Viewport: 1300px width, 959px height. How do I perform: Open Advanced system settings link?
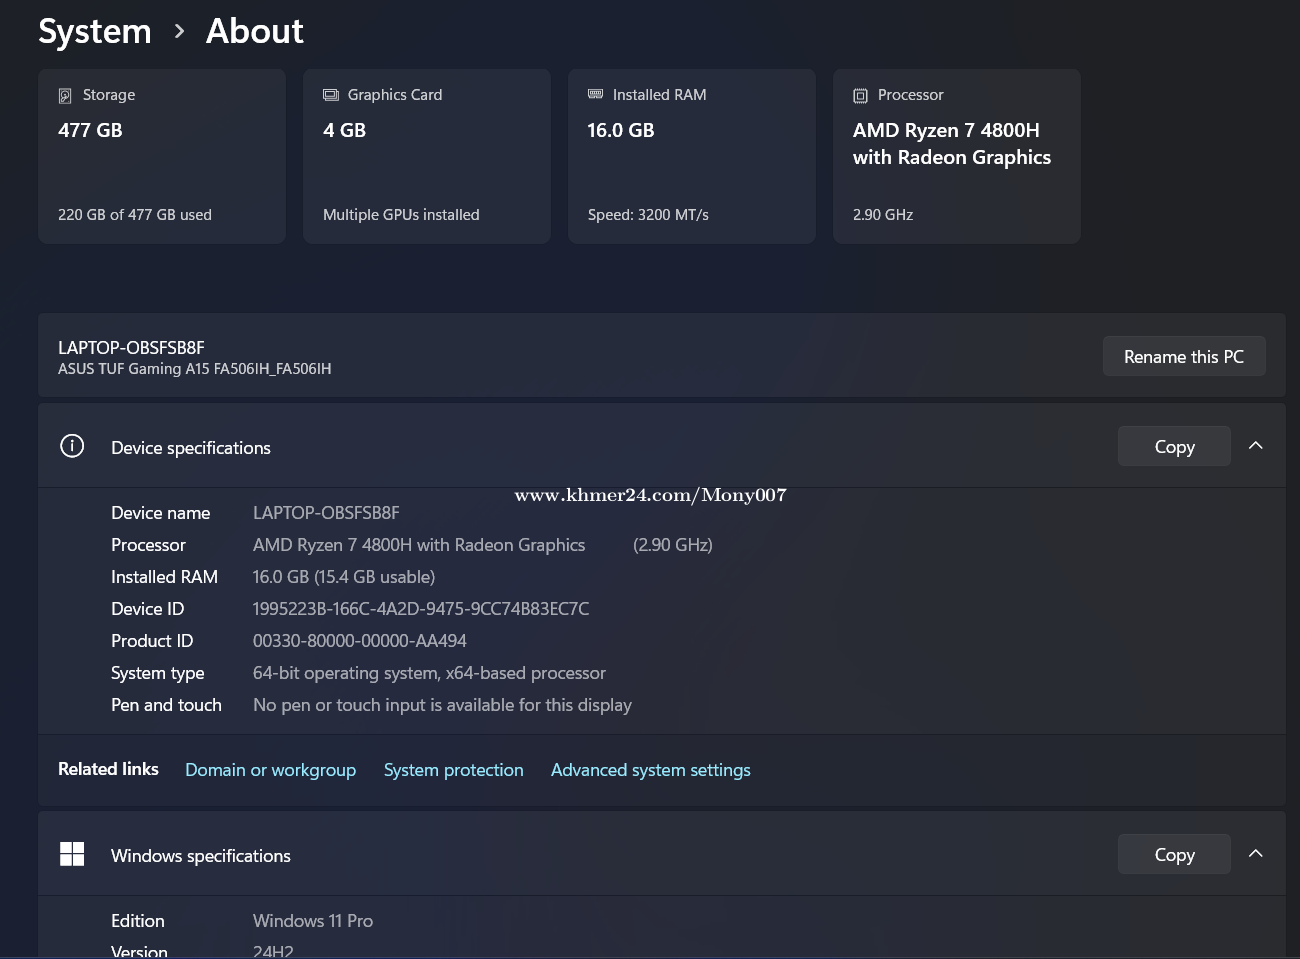[650, 770]
